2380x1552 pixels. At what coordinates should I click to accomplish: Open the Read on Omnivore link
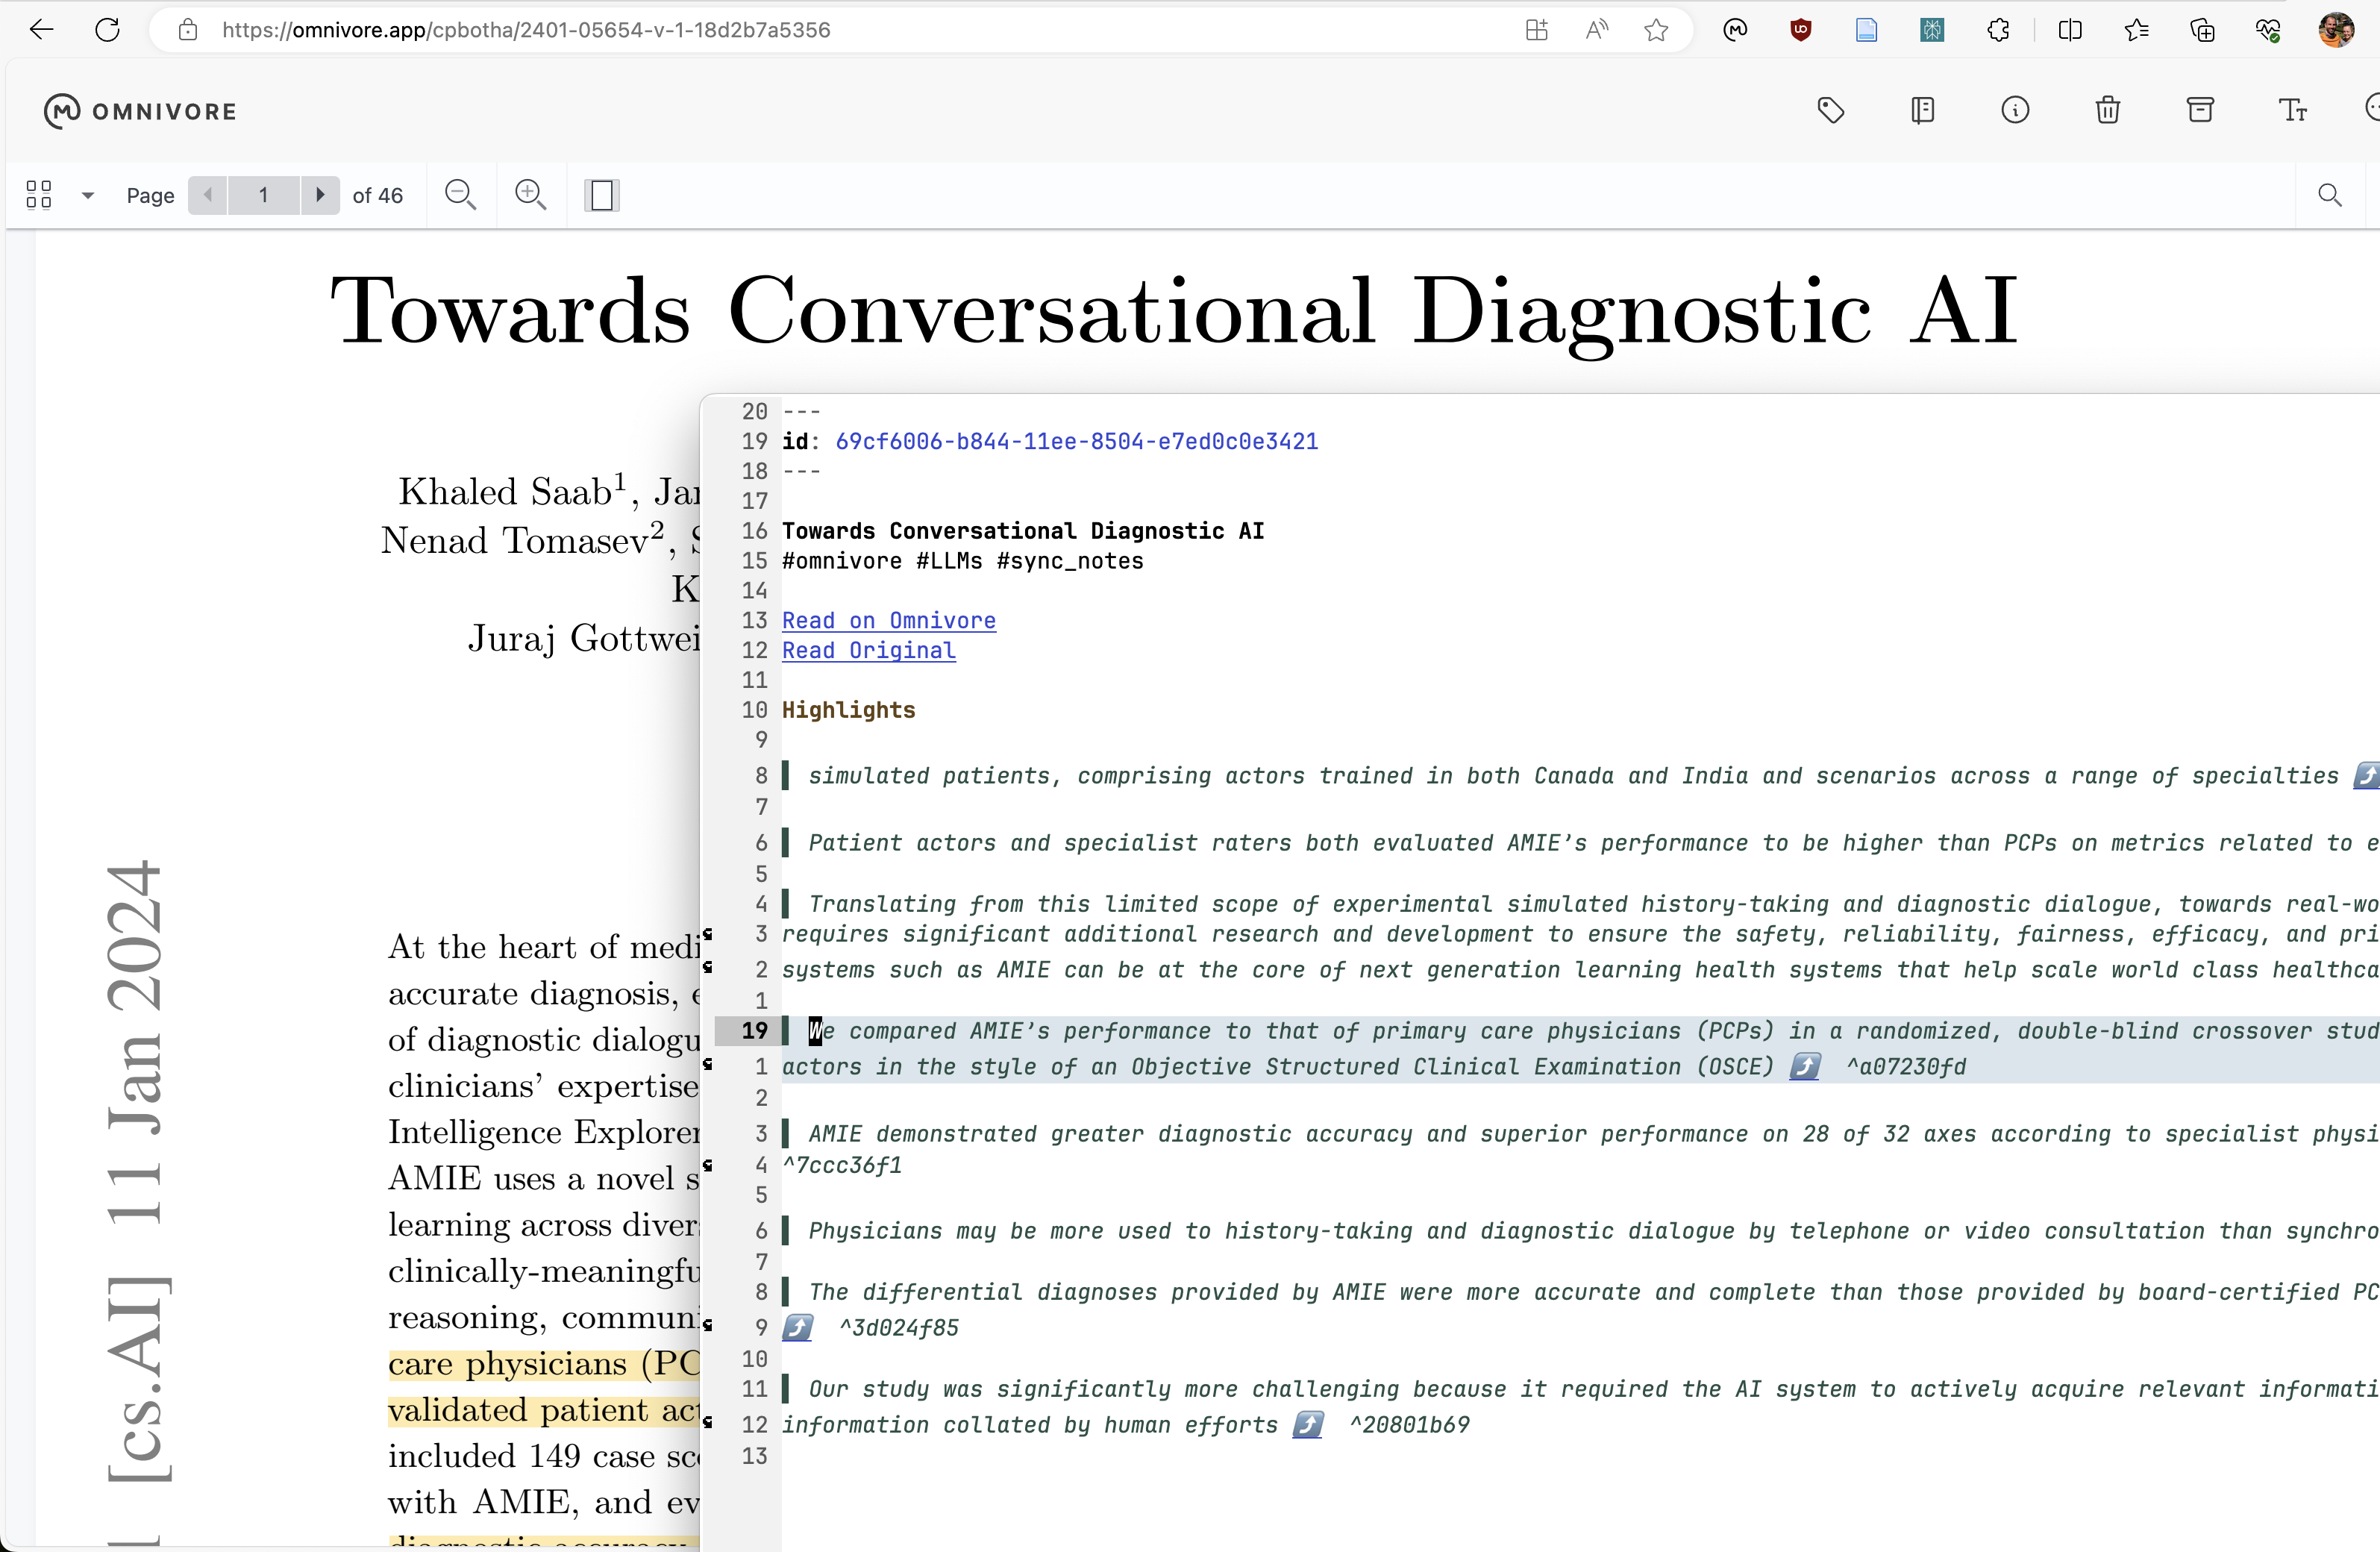point(888,621)
